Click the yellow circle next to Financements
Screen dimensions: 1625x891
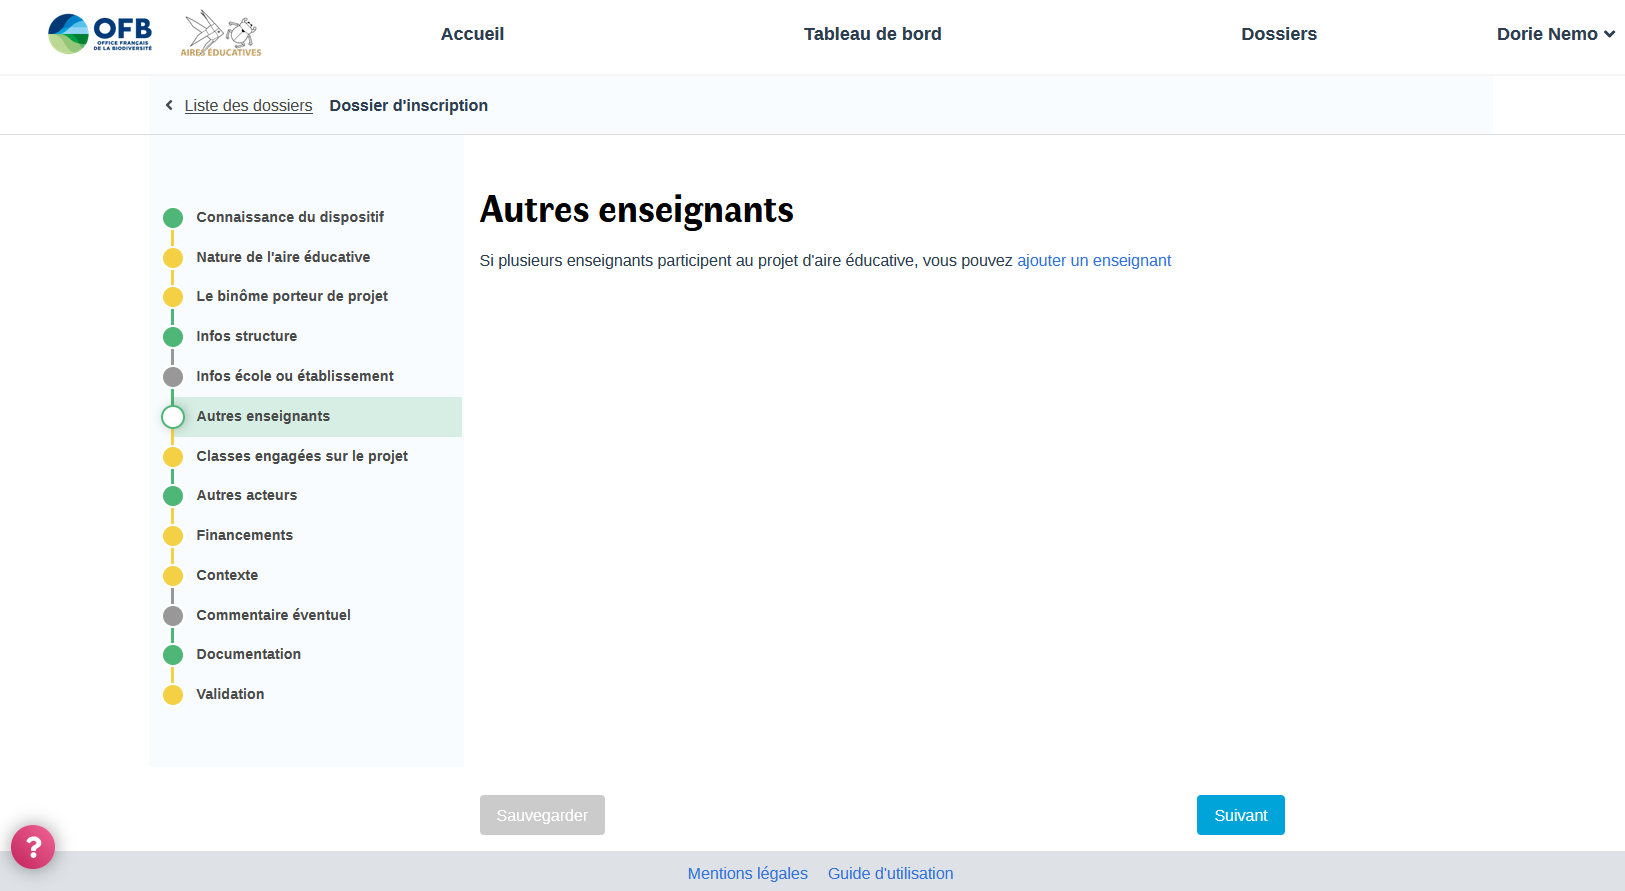(x=173, y=536)
